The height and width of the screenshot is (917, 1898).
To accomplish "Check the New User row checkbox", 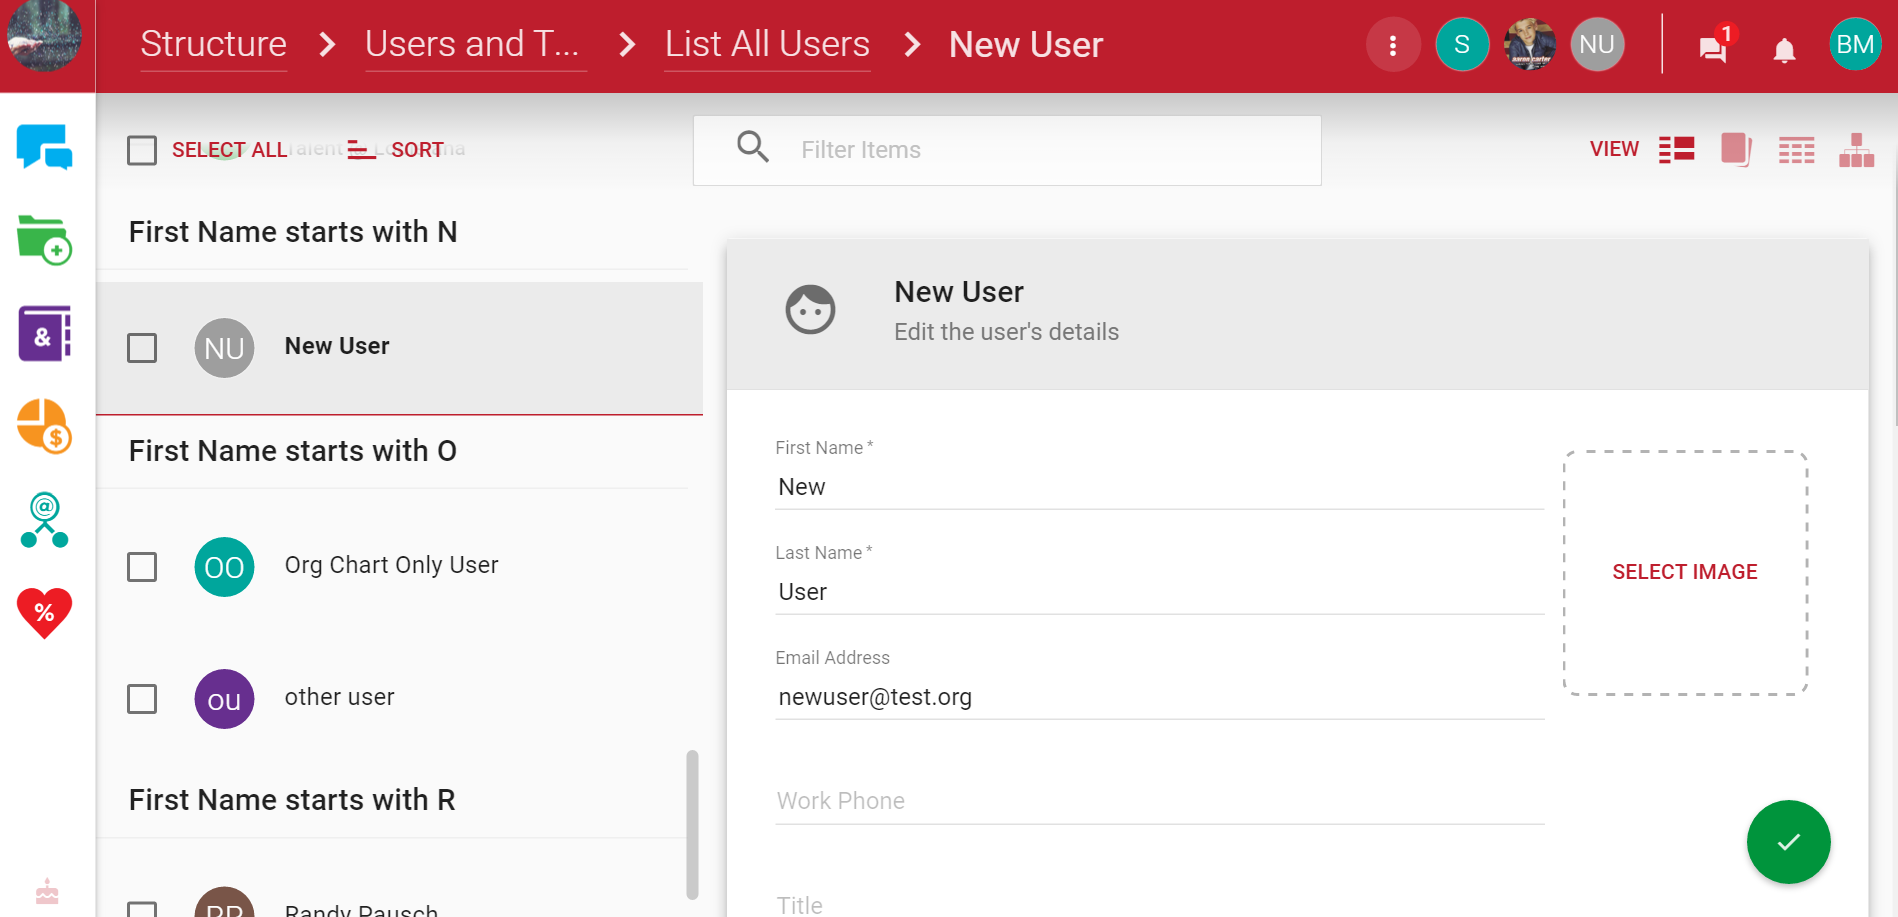I will 142,348.
